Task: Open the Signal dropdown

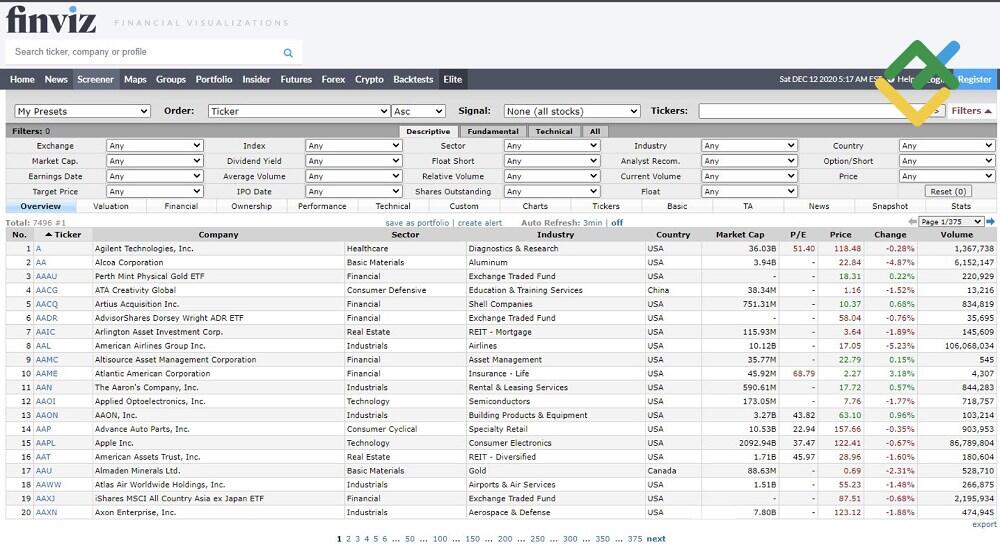Action: pyautogui.click(x=571, y=111)
